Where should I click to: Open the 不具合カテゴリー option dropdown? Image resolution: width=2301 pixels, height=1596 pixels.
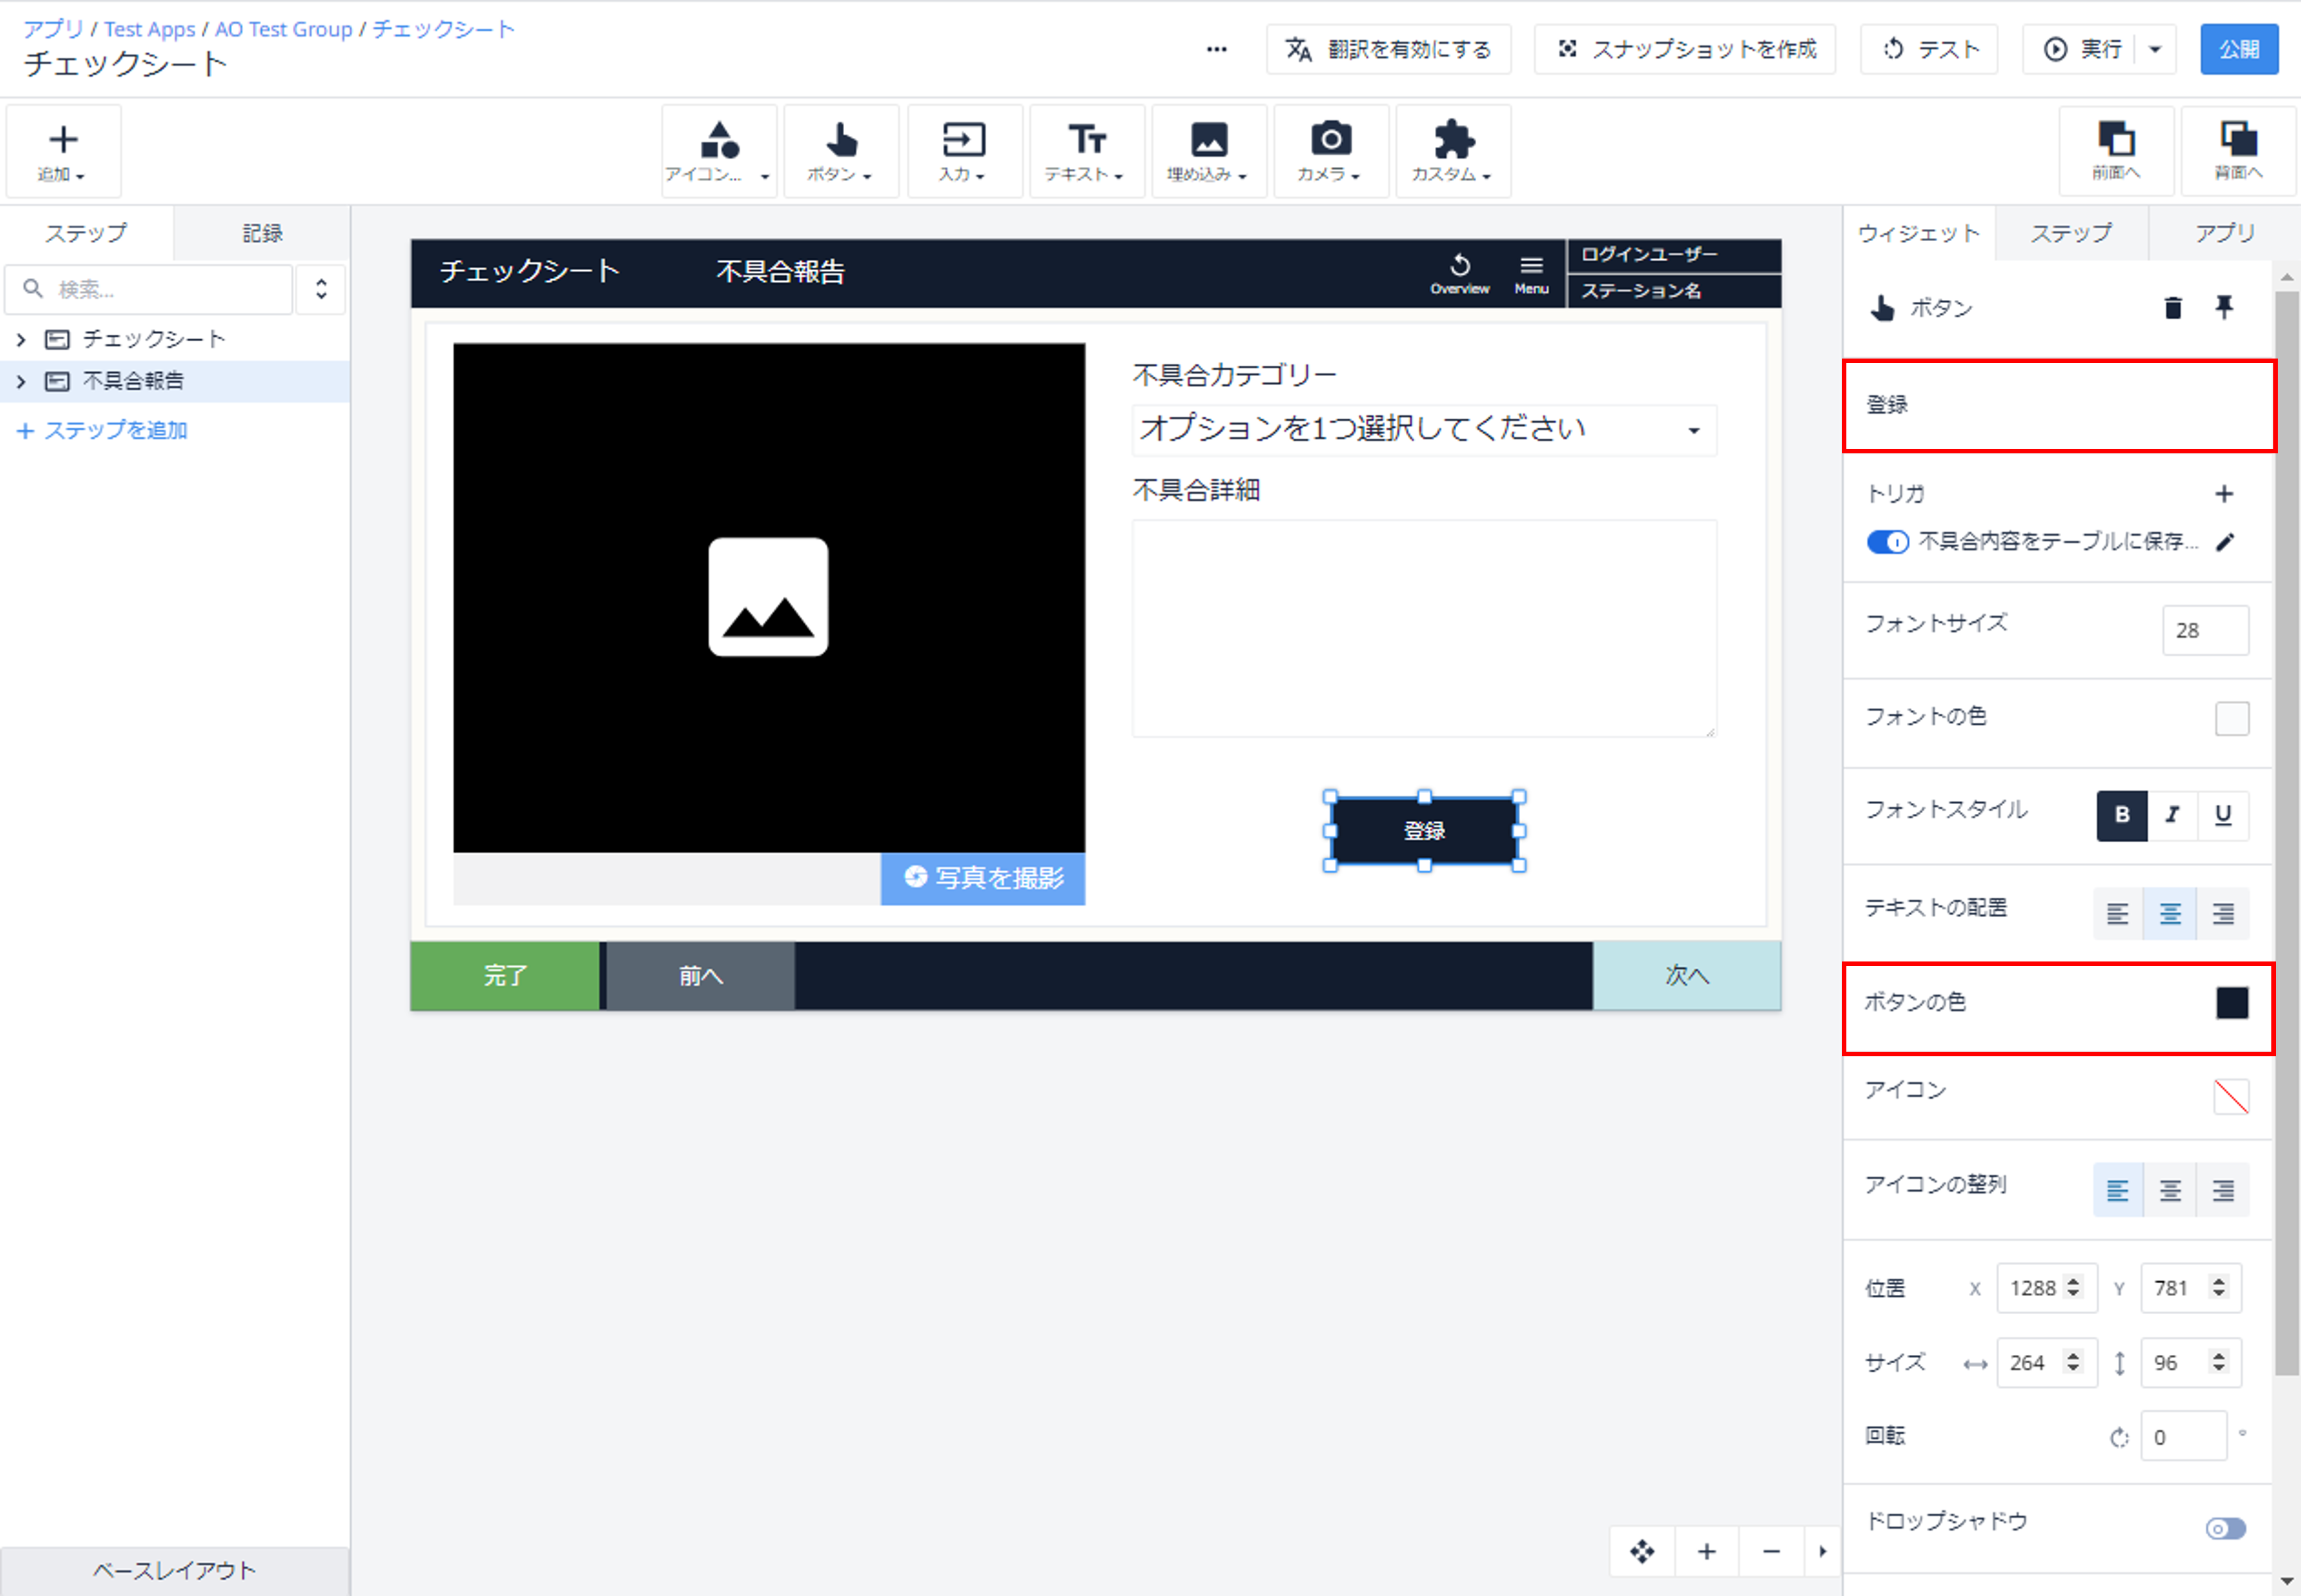click(x=1424, y=430)
